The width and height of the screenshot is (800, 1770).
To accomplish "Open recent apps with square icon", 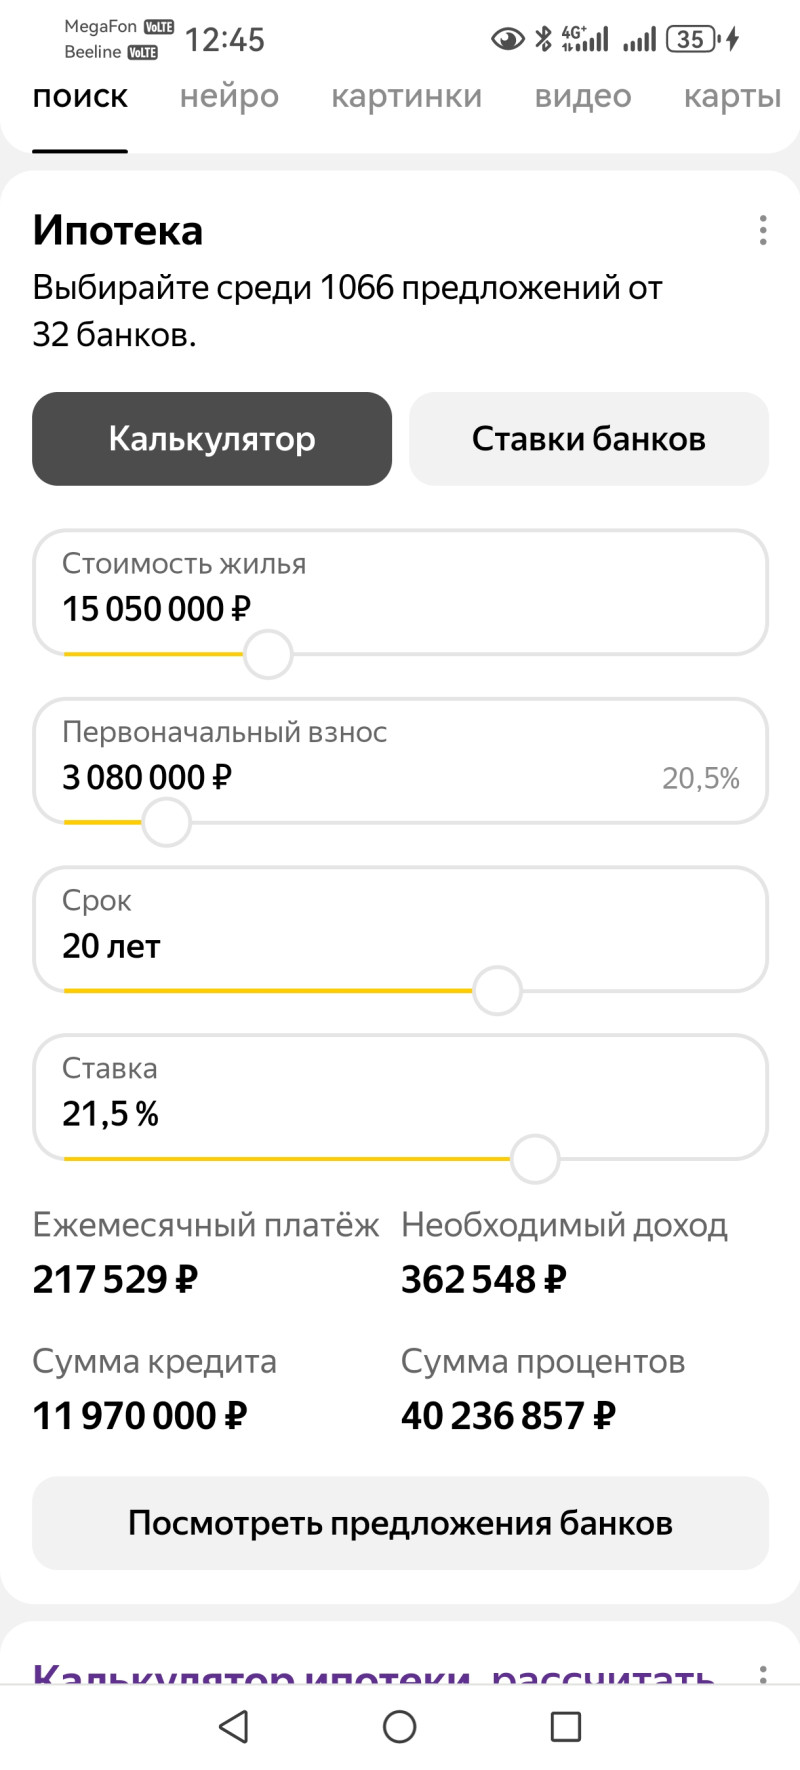I will click(566, 1726).
